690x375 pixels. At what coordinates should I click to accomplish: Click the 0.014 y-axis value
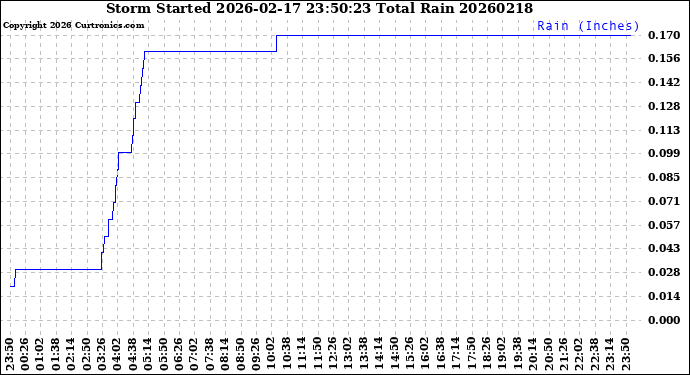pos(664,296)
